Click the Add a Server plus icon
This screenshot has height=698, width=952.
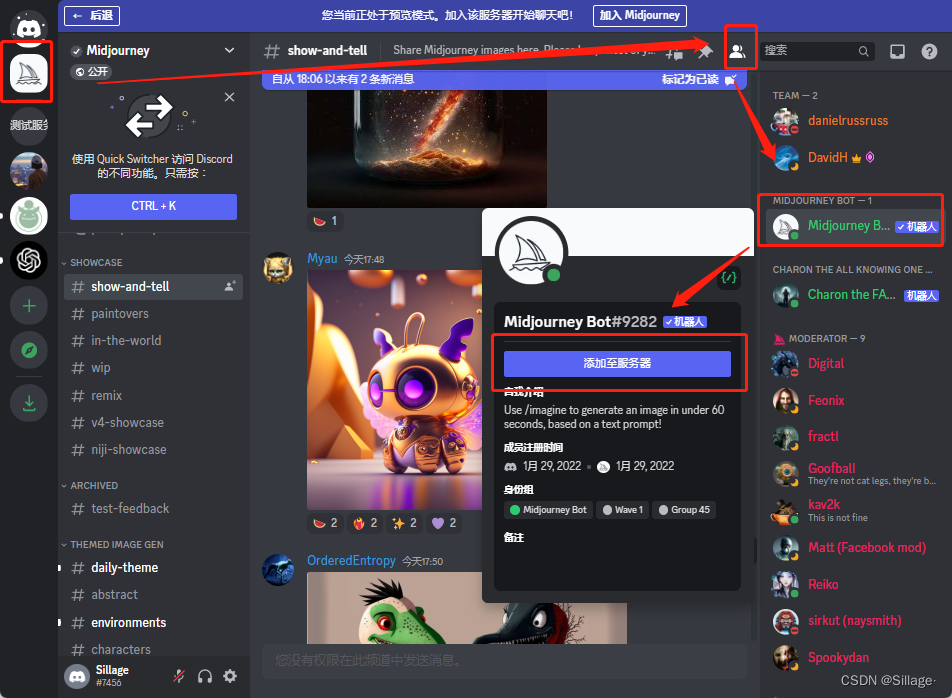pyautogui.click(x=29, y=306)
